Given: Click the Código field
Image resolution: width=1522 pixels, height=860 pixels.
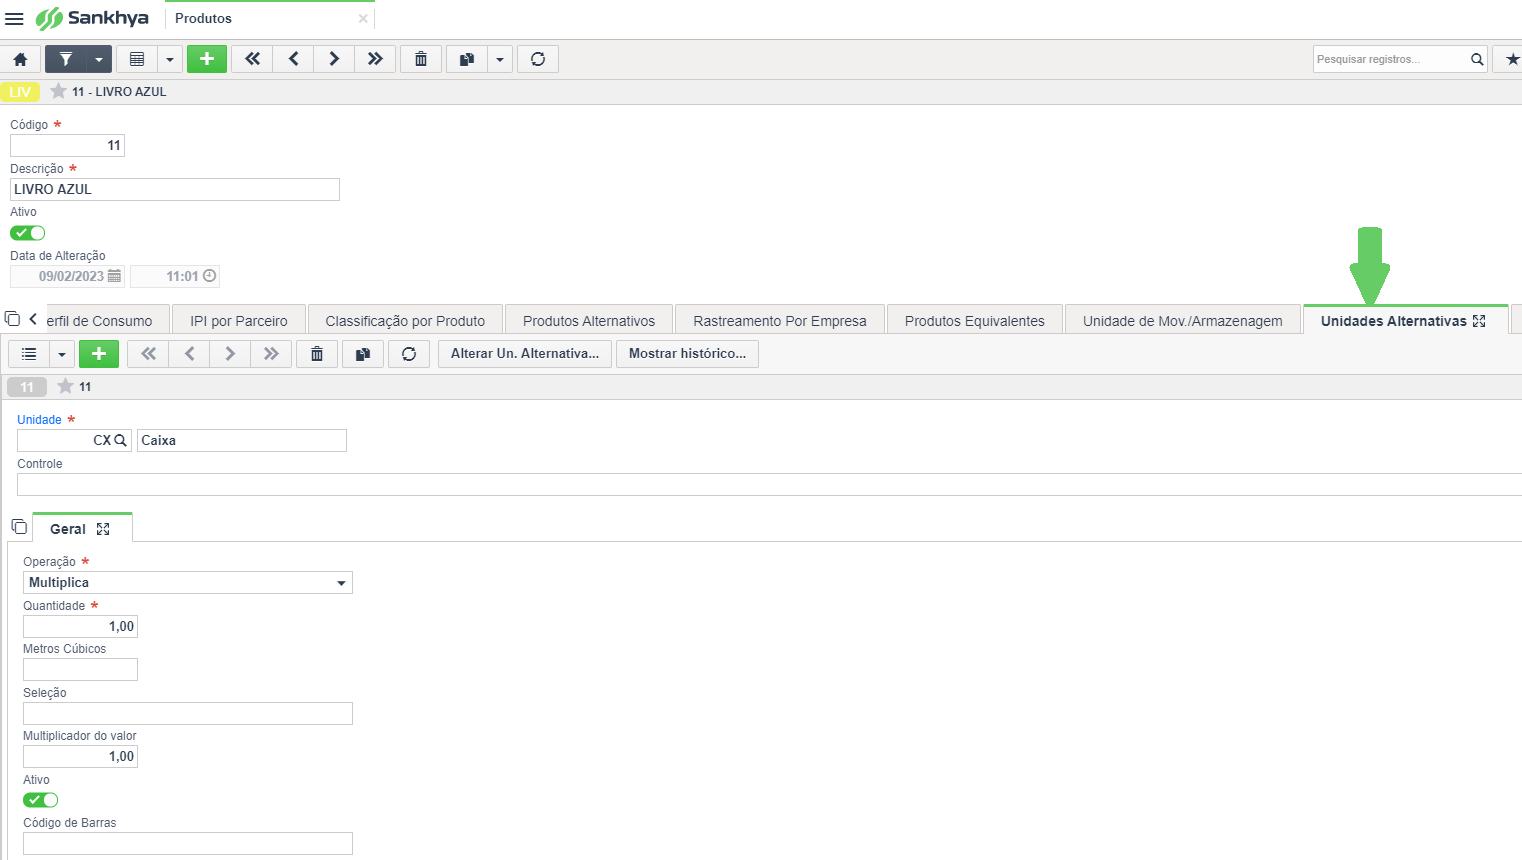Looking at the screenshot, I should 67,145.
